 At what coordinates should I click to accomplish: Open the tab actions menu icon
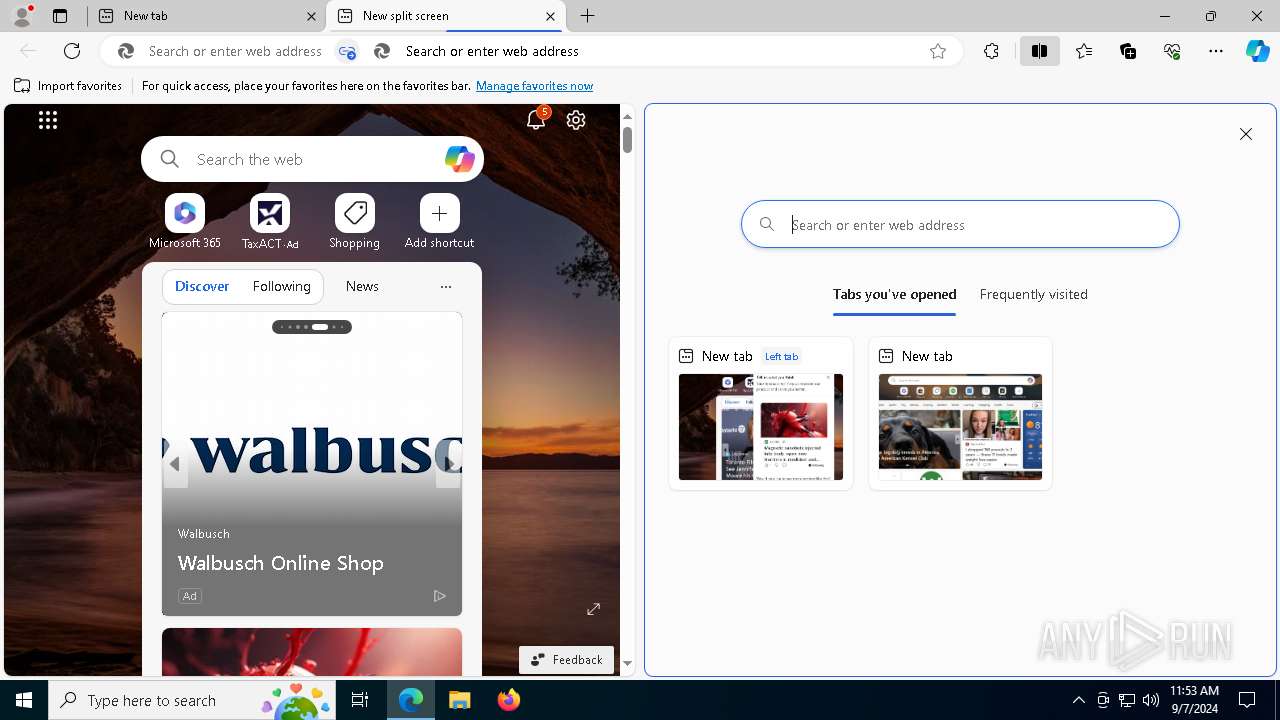(x=60, y=16)
